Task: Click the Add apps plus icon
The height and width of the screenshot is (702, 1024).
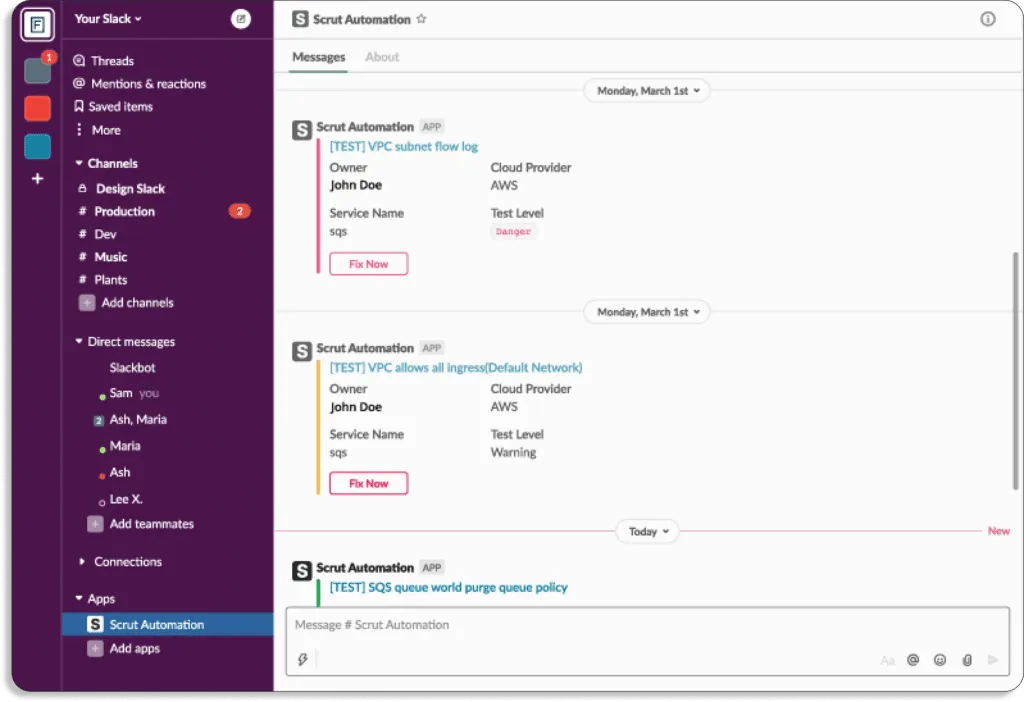Action: (95, 648)
